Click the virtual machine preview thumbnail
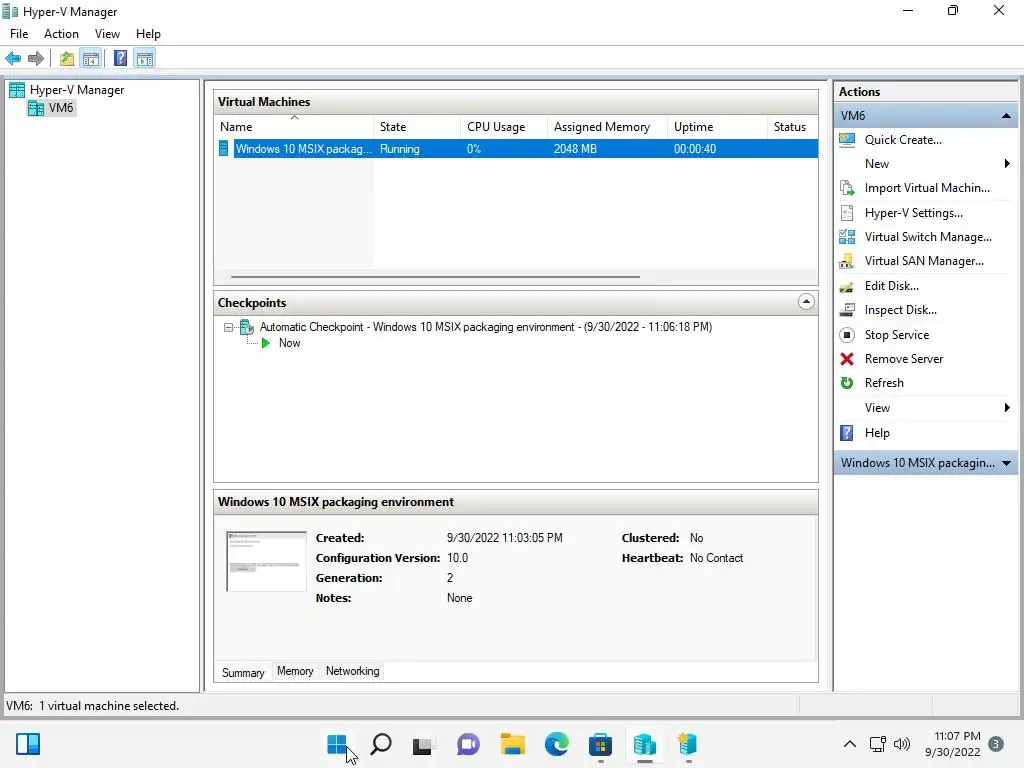The width and height of the screenshot is (1024, 768). [266, 562]
